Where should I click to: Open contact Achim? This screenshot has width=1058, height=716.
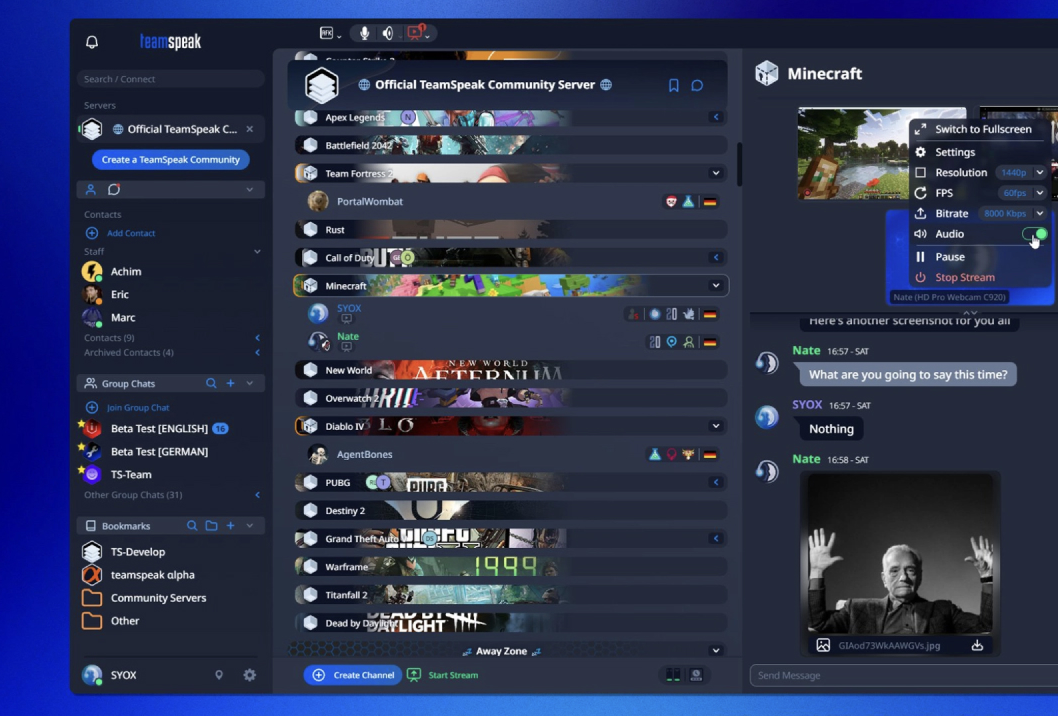tap(126, 271)
